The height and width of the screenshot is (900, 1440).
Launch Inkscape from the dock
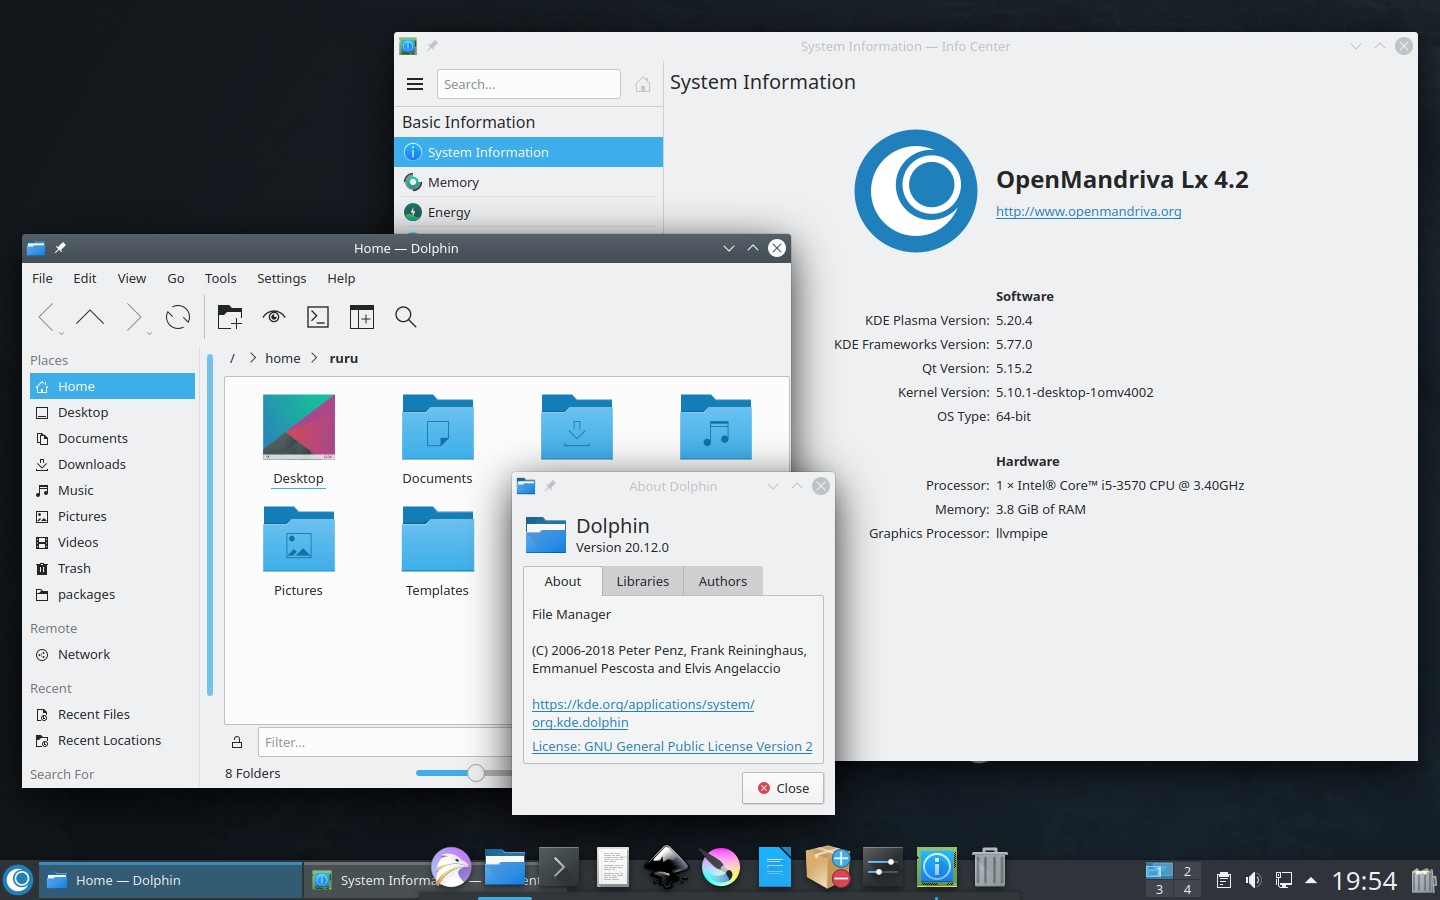(666, 867)
